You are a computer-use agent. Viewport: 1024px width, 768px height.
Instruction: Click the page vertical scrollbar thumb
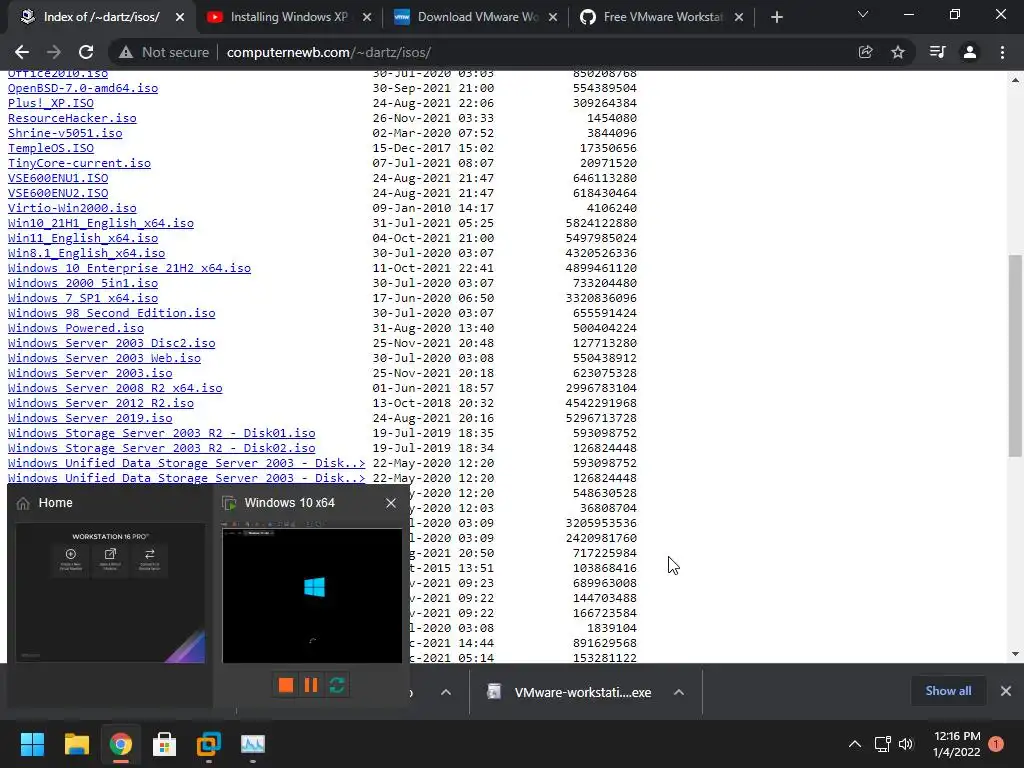point(1015,356)
